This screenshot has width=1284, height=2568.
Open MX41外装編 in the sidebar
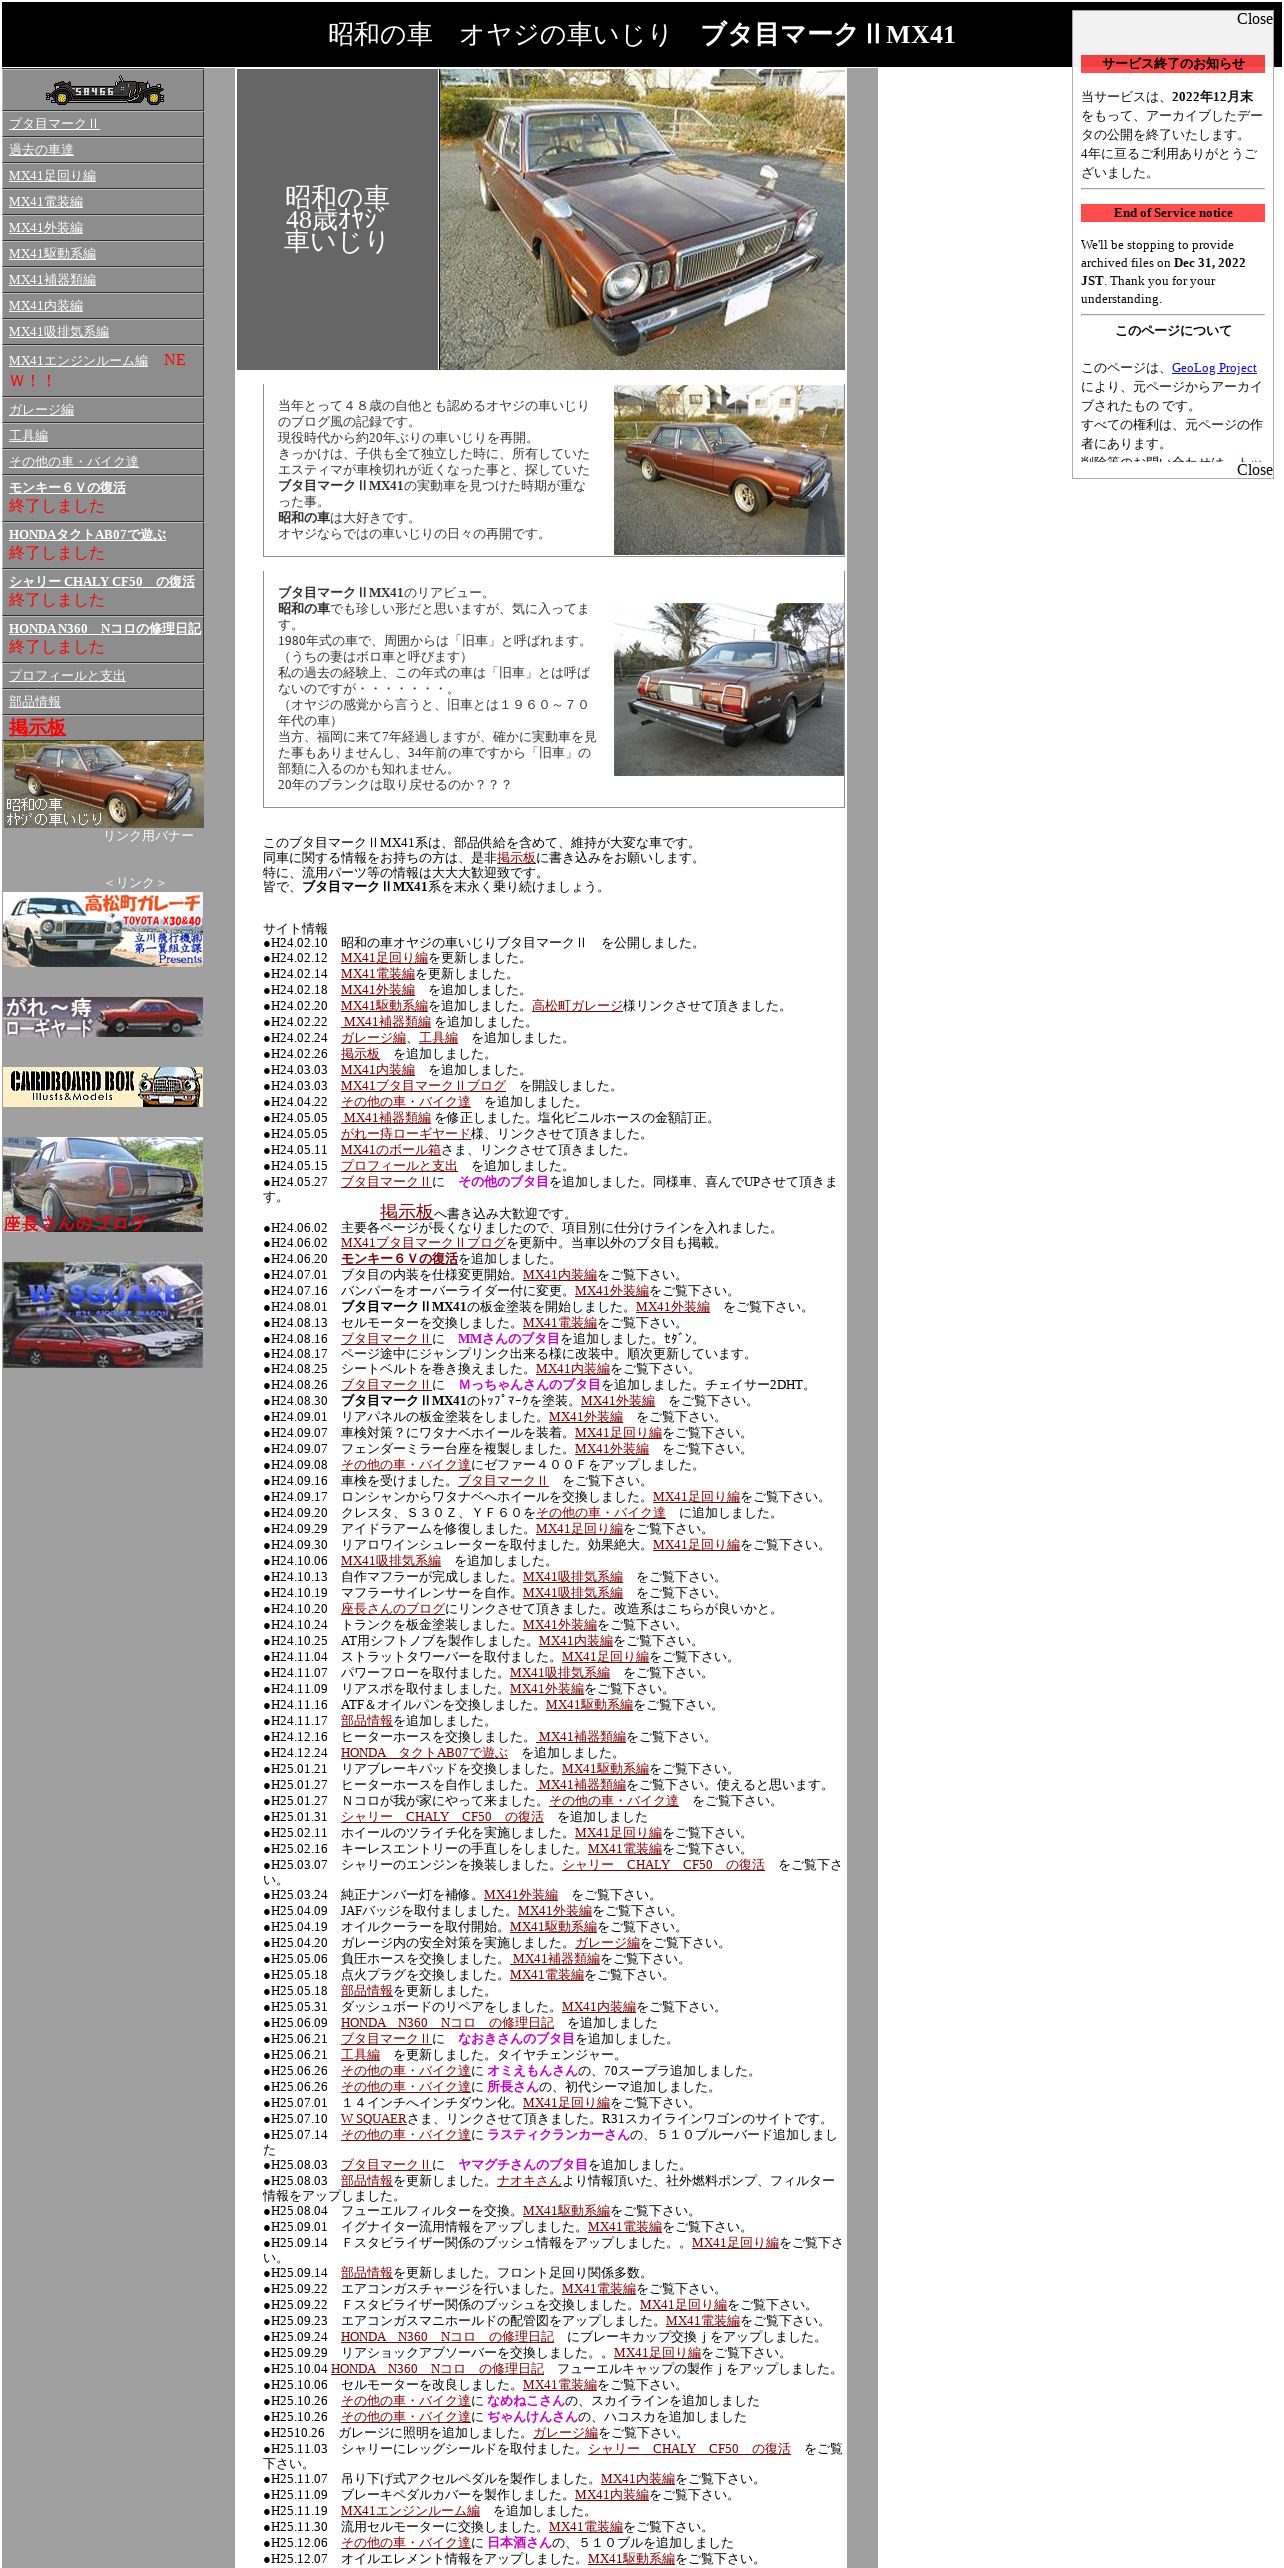click(46, 228)
